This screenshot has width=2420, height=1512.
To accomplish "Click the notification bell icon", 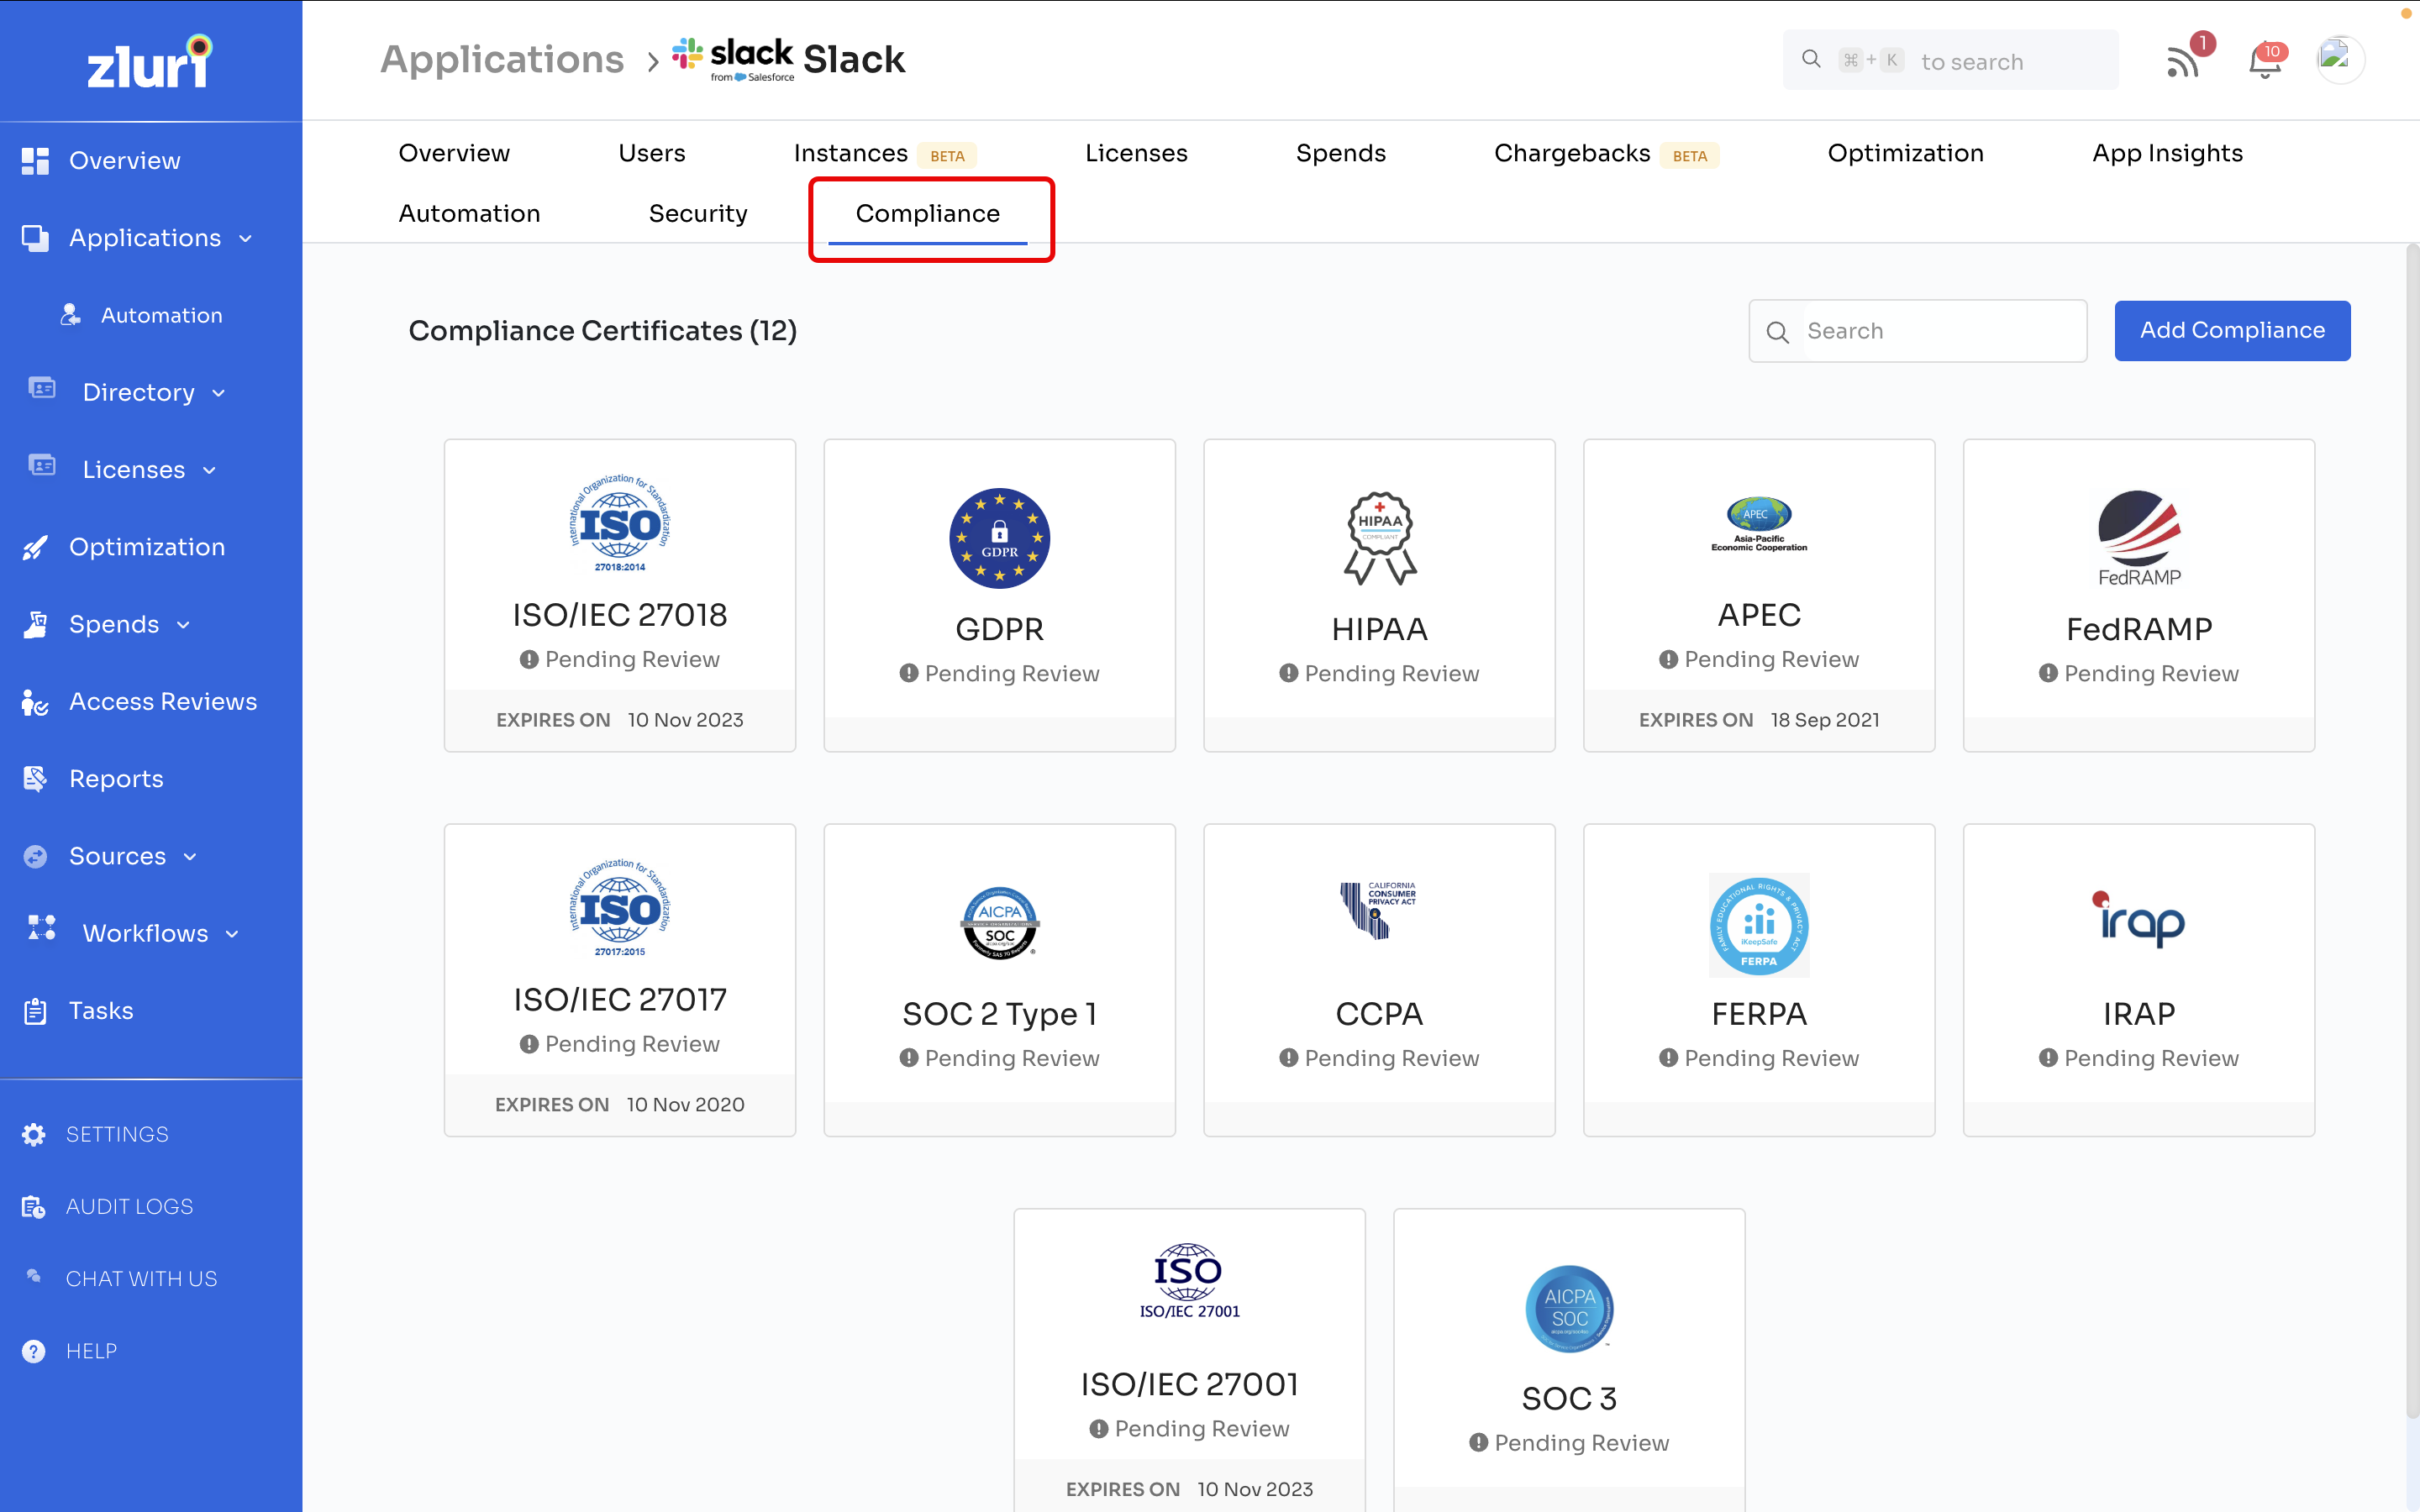I will point(2264,62).
